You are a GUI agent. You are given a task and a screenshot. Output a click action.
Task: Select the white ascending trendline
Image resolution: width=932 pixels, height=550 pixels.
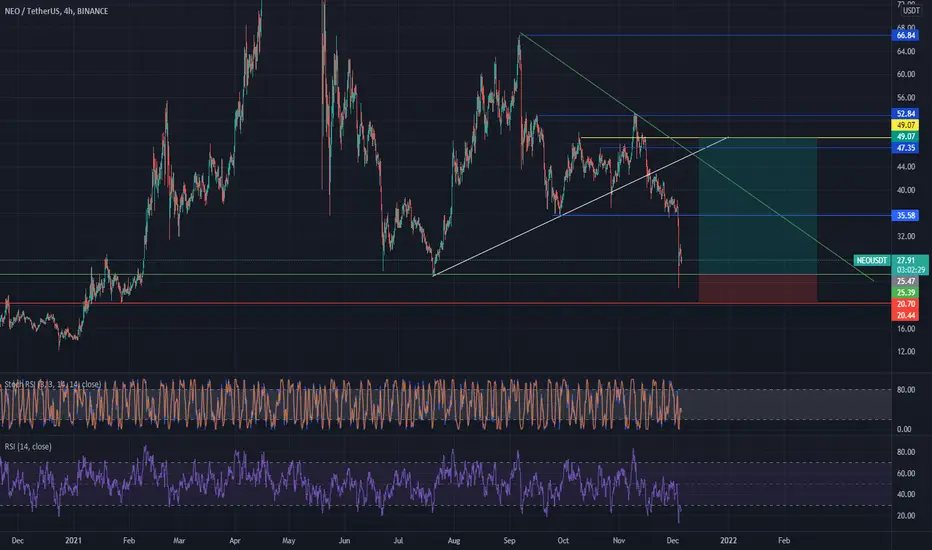[x=582, y=205]
